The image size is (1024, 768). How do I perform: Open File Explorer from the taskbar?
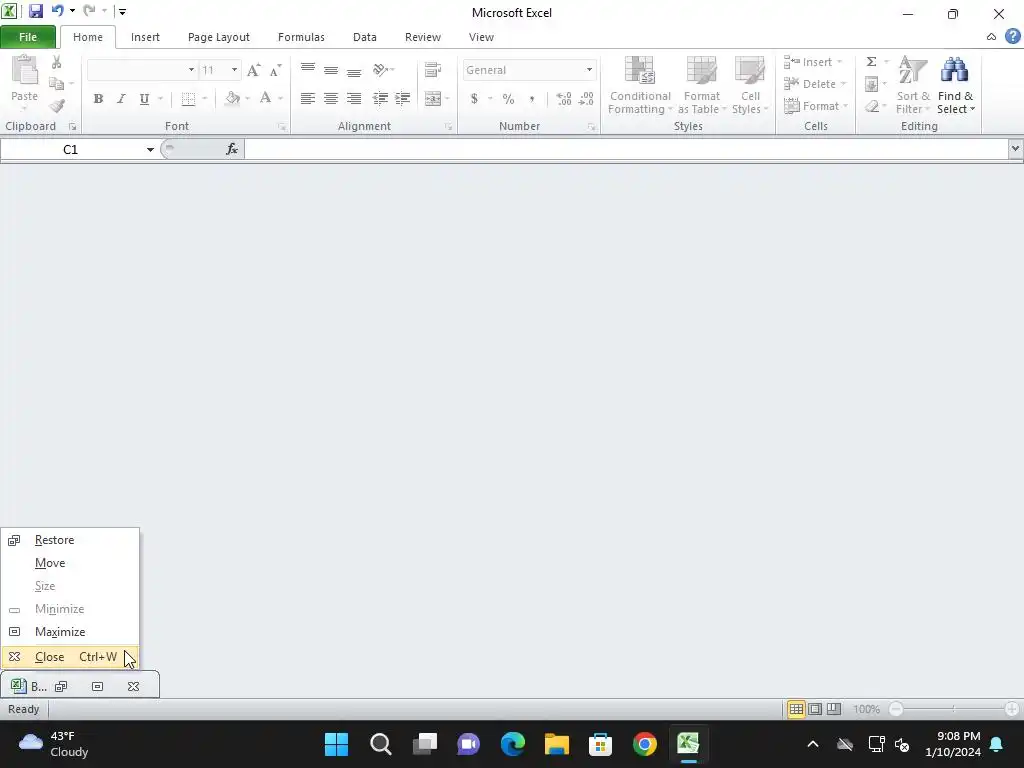pos(556,744)
